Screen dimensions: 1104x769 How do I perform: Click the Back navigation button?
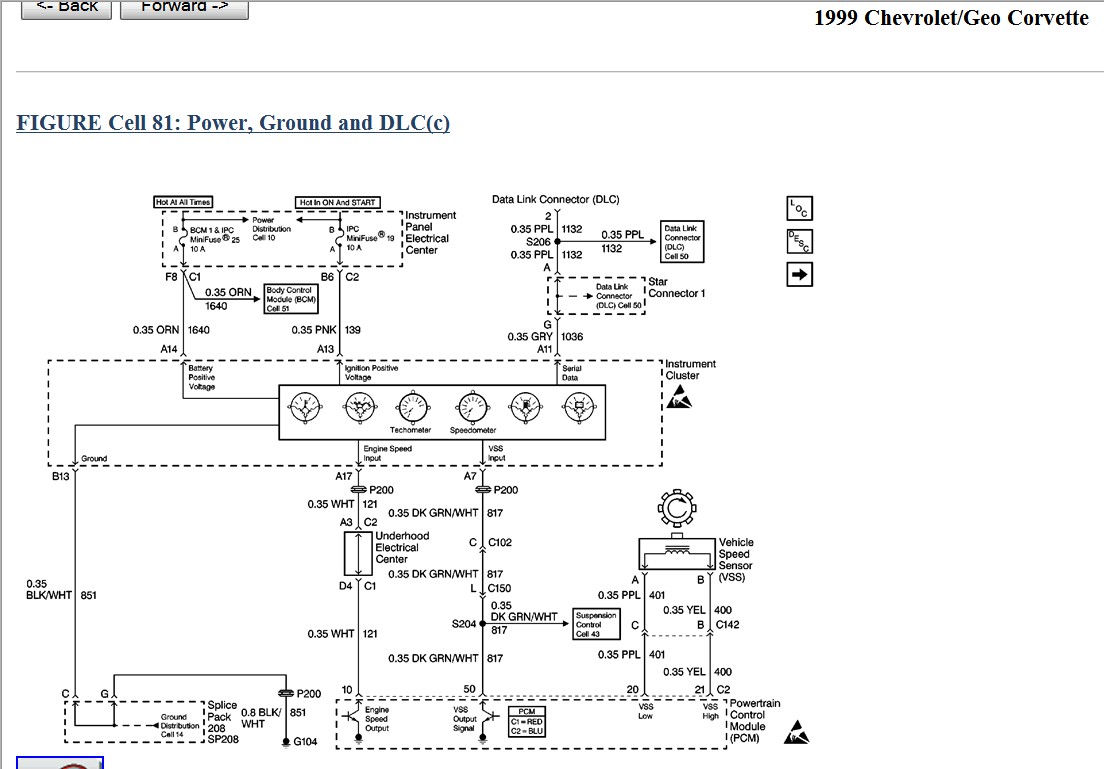pos(65,7)
